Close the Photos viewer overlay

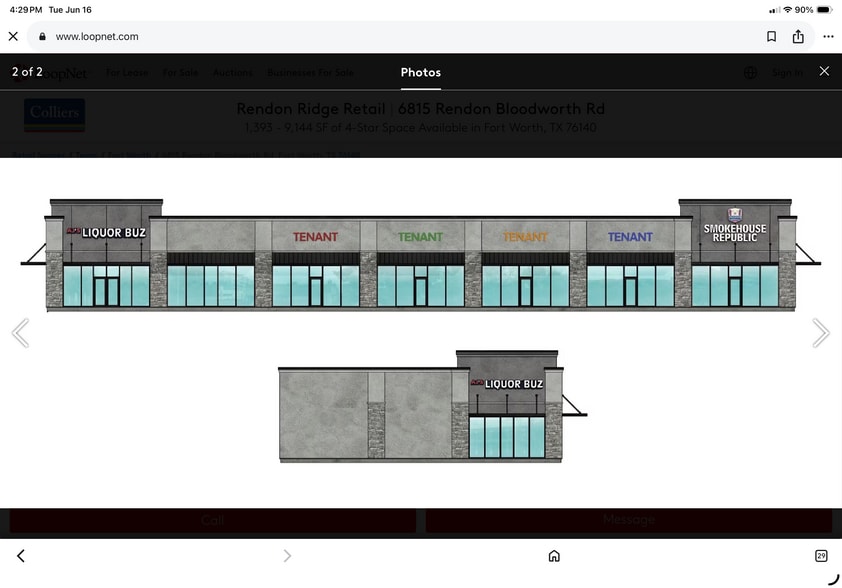824,71
